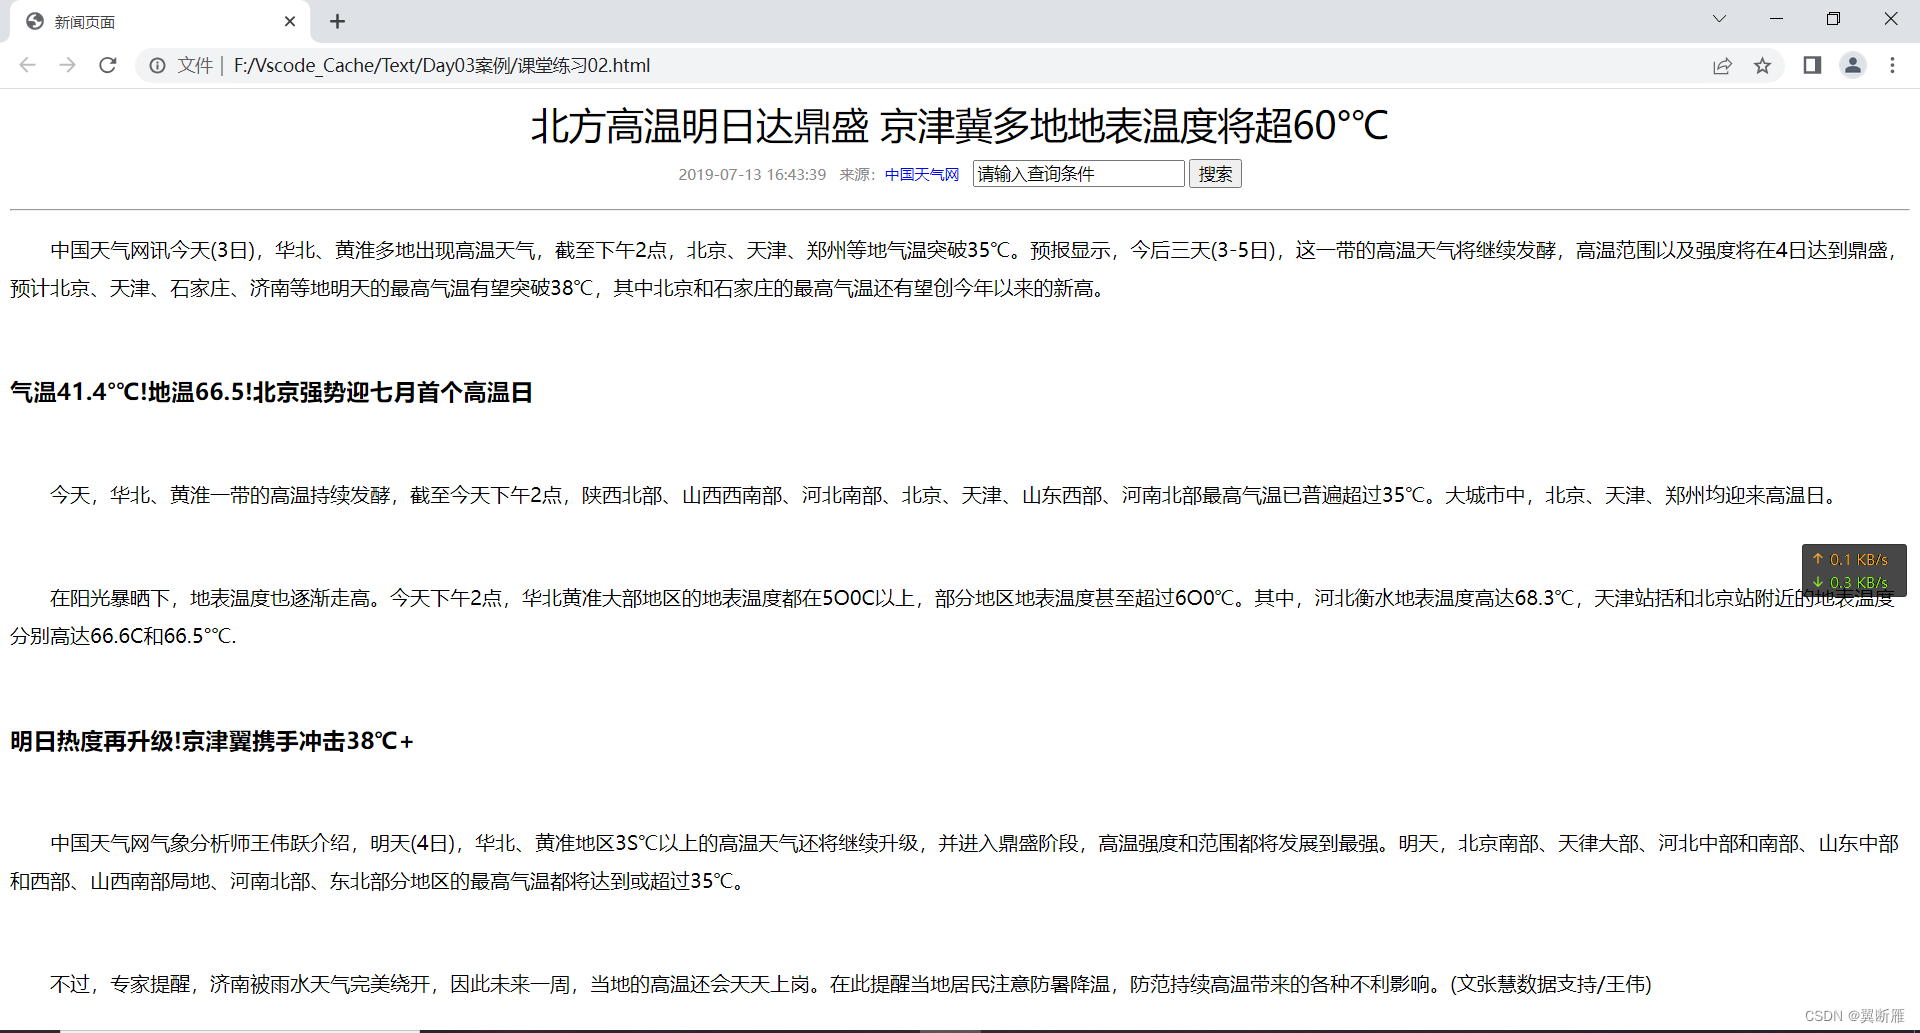The width and height of the screenshot is (1920, 1033).
Task: Open the share icon in the toolbar
Action: click(1722, 65)
